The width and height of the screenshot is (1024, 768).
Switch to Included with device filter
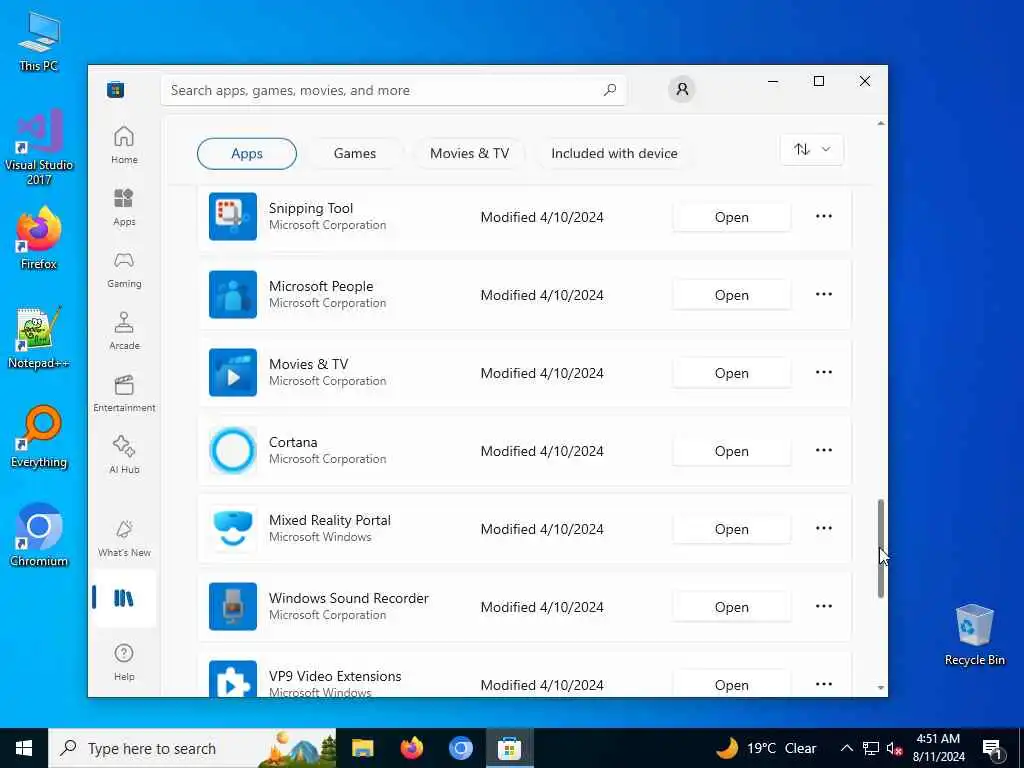(614, 153)
